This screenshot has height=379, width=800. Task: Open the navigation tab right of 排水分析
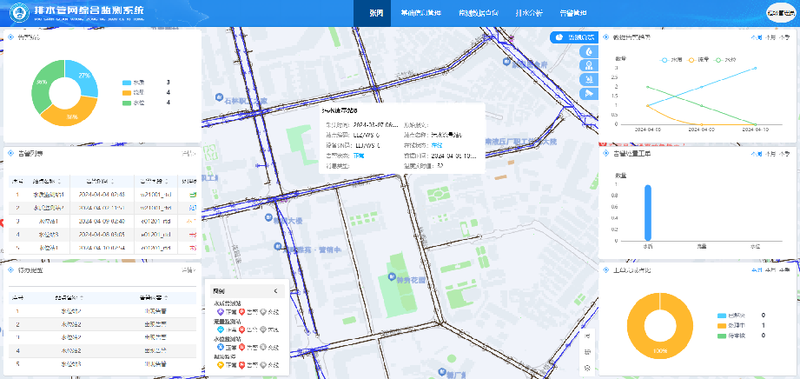[x=573, y=13]
